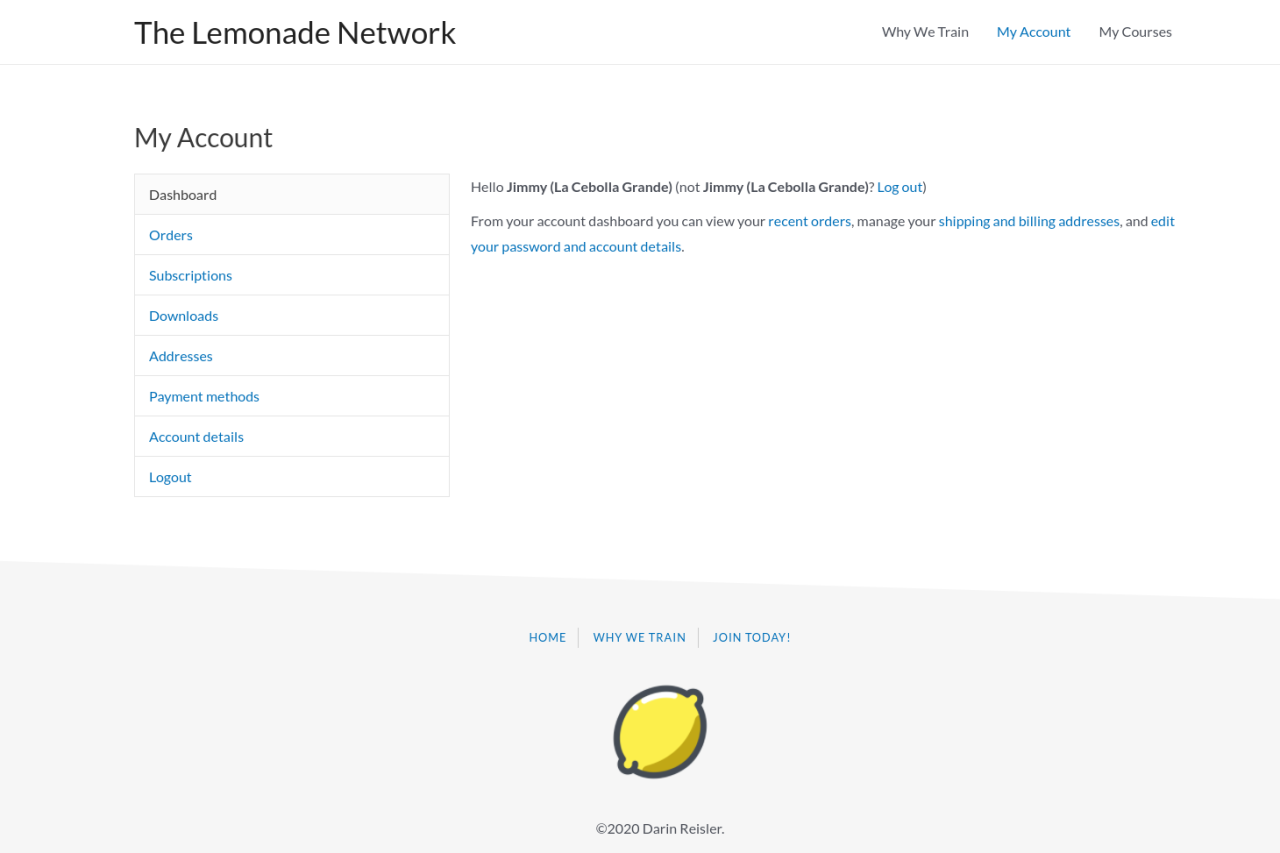Viewport: 1280px width, 853px height.
Task: Open Payment methods in the sidebar
Action: coord(204,396)
